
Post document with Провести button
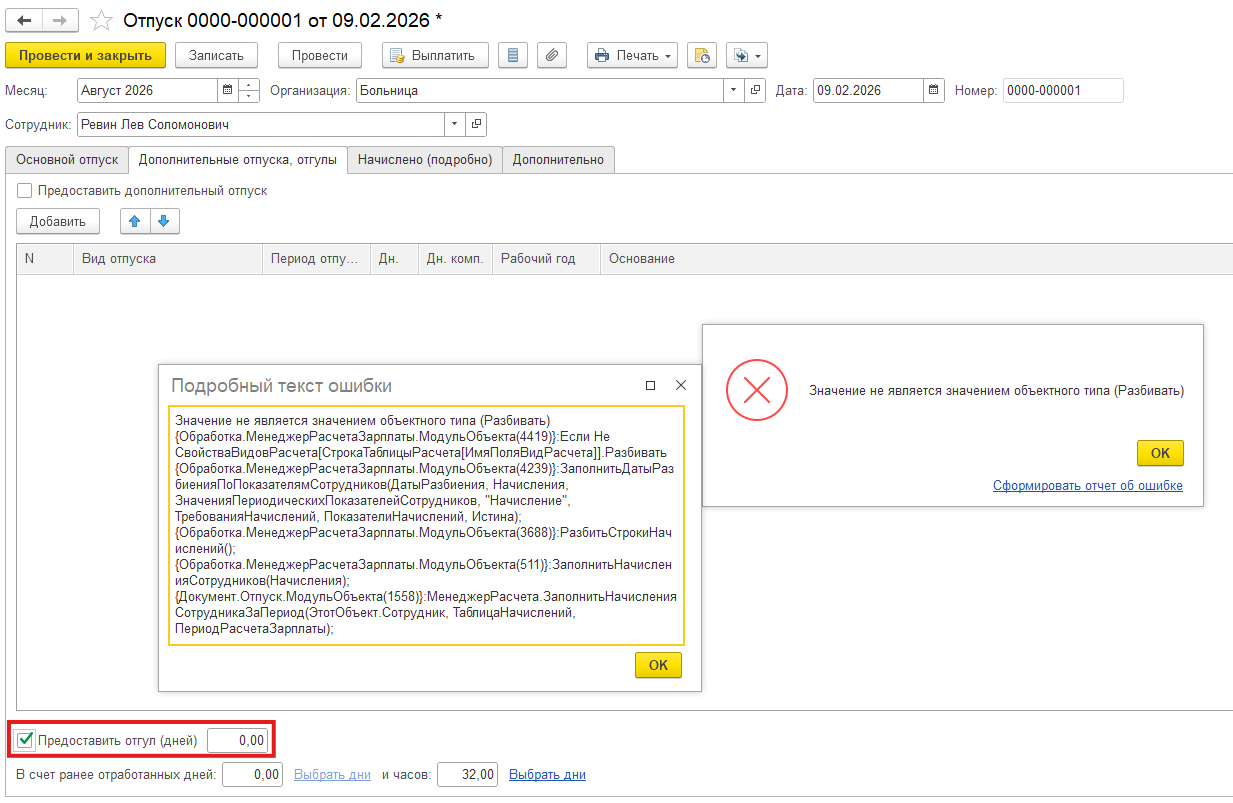pos(321,55)
